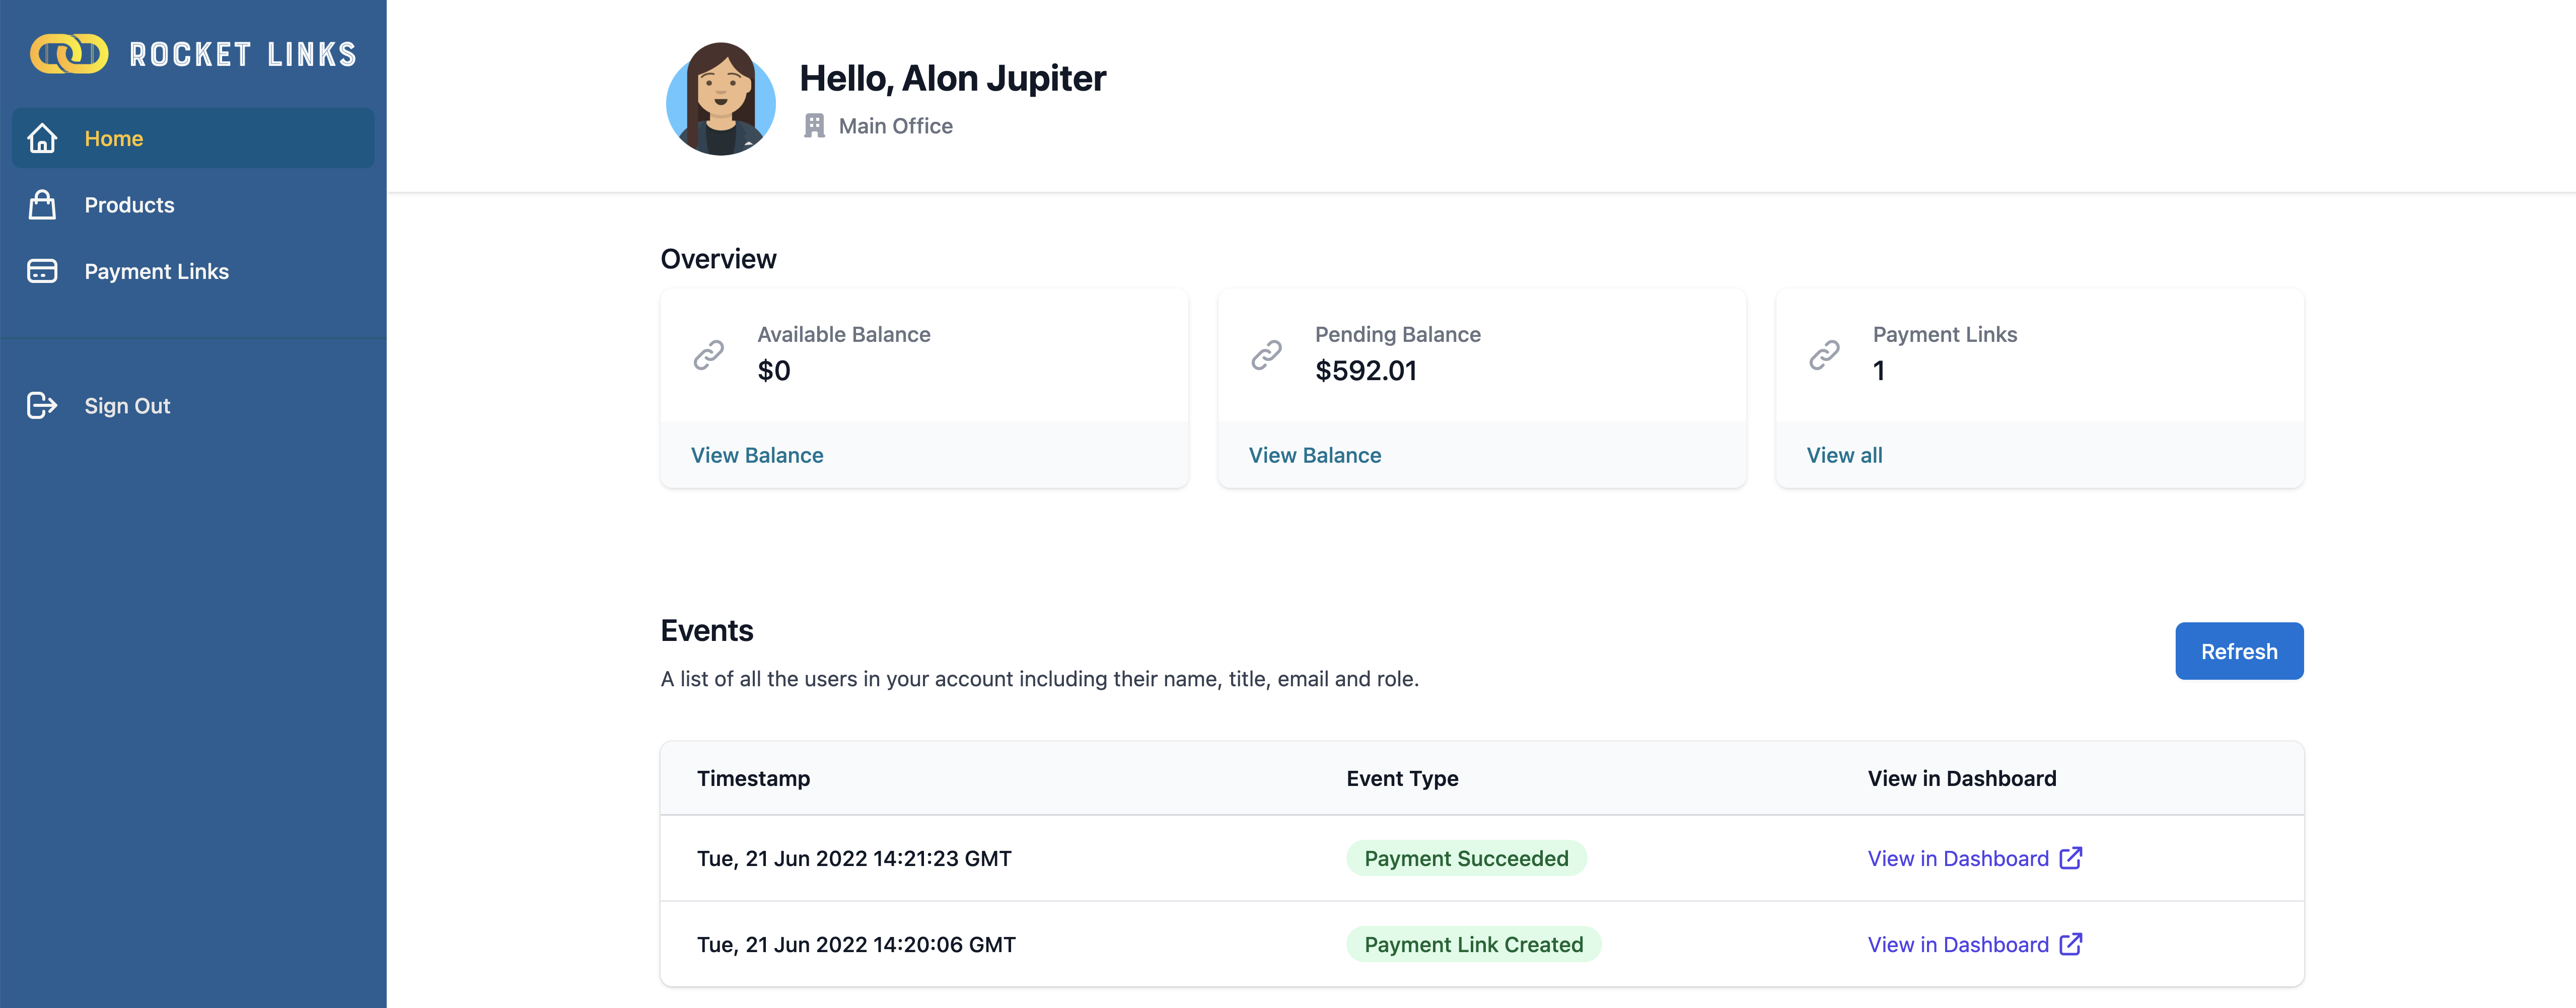
Task: Click the Payment Links count of 1
Action: pyautogui.click(x=1879, y=370)
